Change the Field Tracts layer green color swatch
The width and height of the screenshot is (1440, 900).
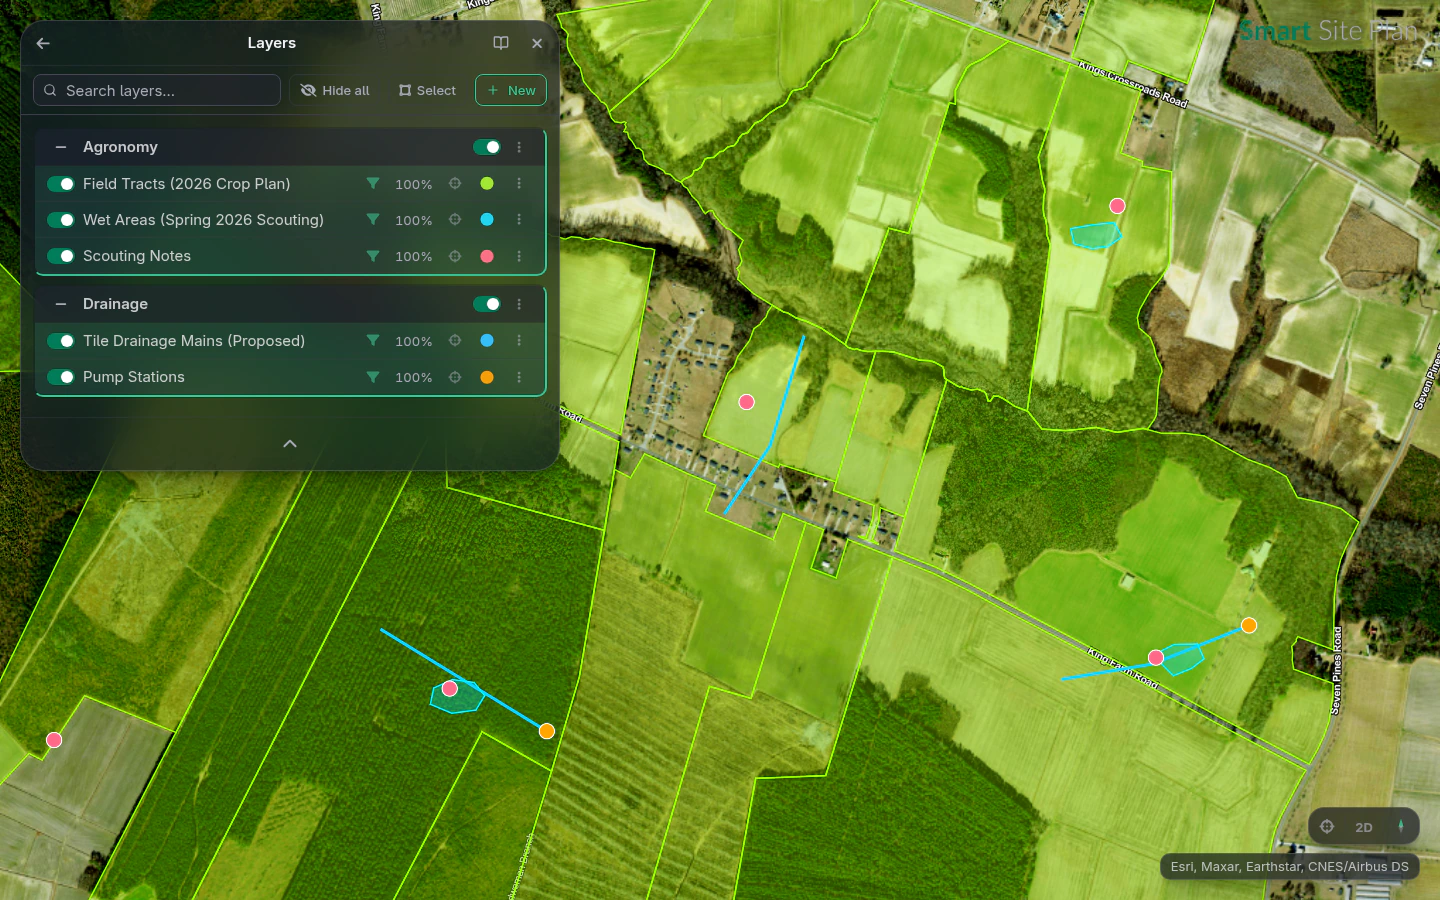pyautogui.click(x=487, y=184)
